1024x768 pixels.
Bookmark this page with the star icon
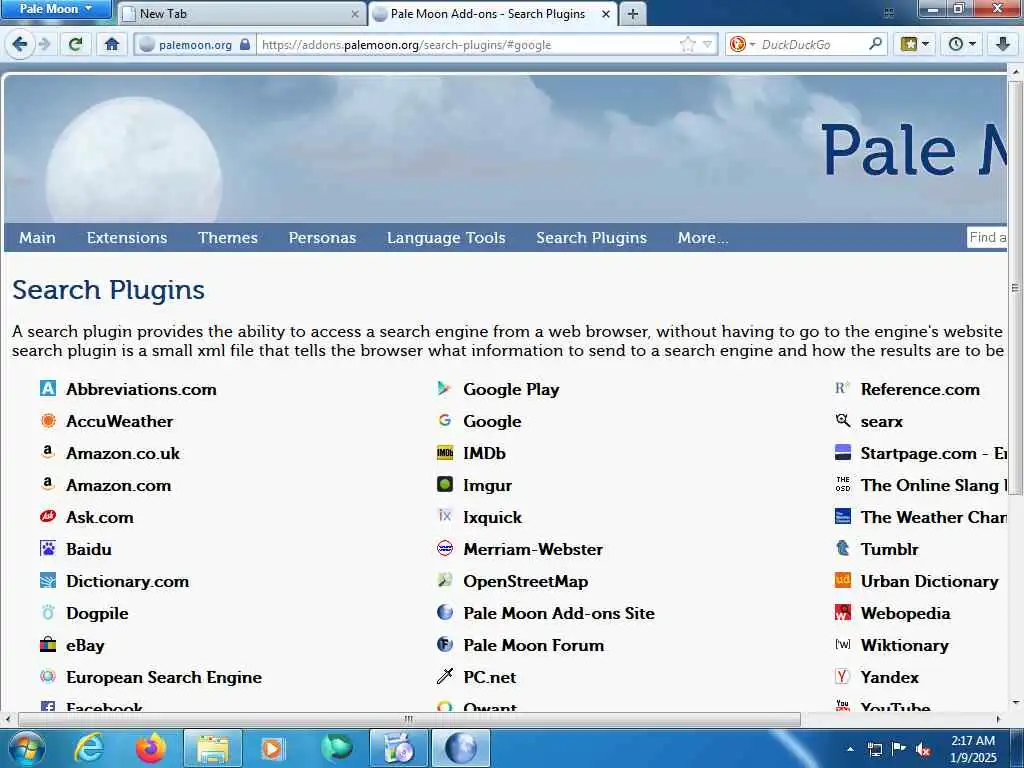click(x=688, y=44)
